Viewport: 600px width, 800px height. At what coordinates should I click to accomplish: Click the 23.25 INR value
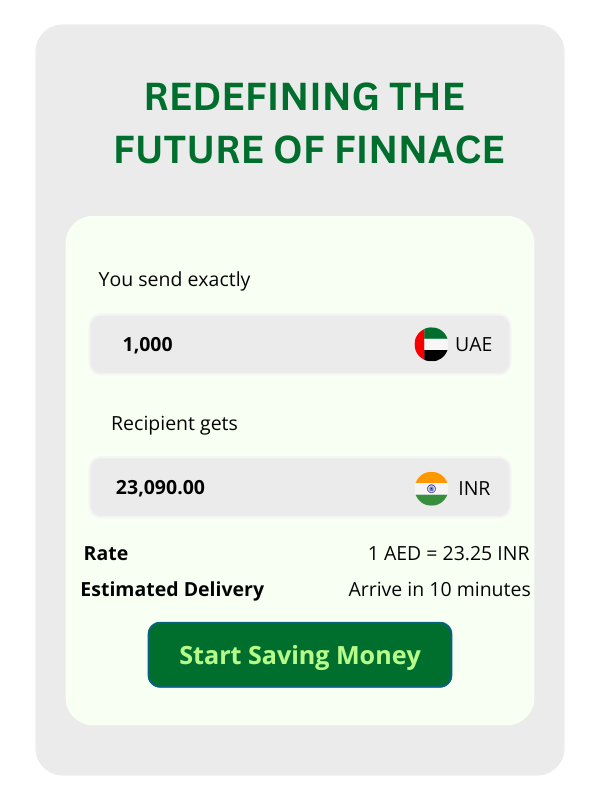point(486,553)
